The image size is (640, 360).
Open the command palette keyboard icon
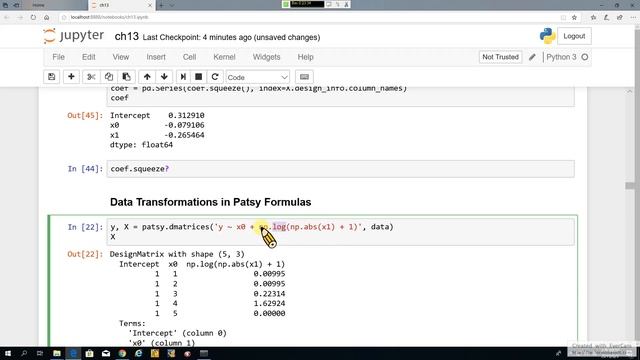click(304, 77)
